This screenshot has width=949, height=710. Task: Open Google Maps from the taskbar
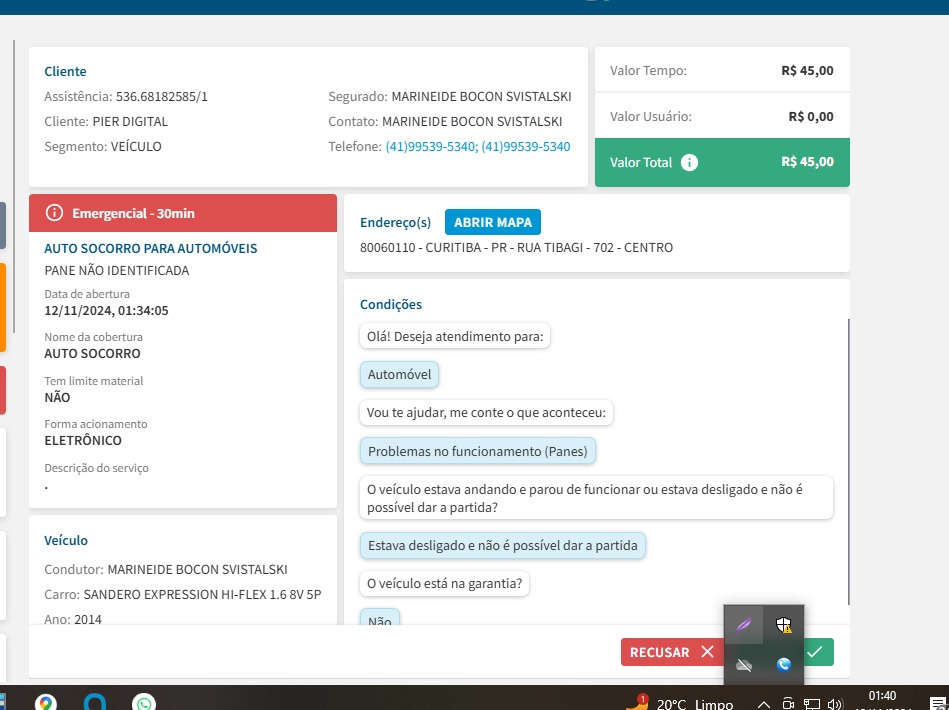tap(45, 702)
